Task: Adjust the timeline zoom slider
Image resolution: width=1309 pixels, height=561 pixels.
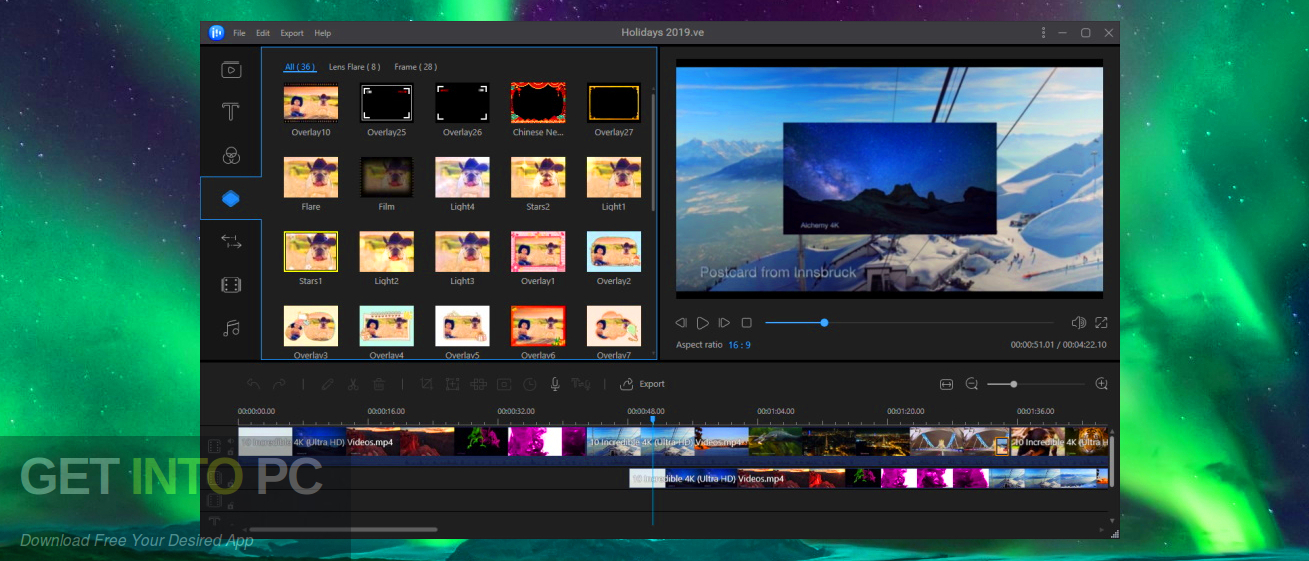Action: pyautogui.click(x=1036, y=384)
